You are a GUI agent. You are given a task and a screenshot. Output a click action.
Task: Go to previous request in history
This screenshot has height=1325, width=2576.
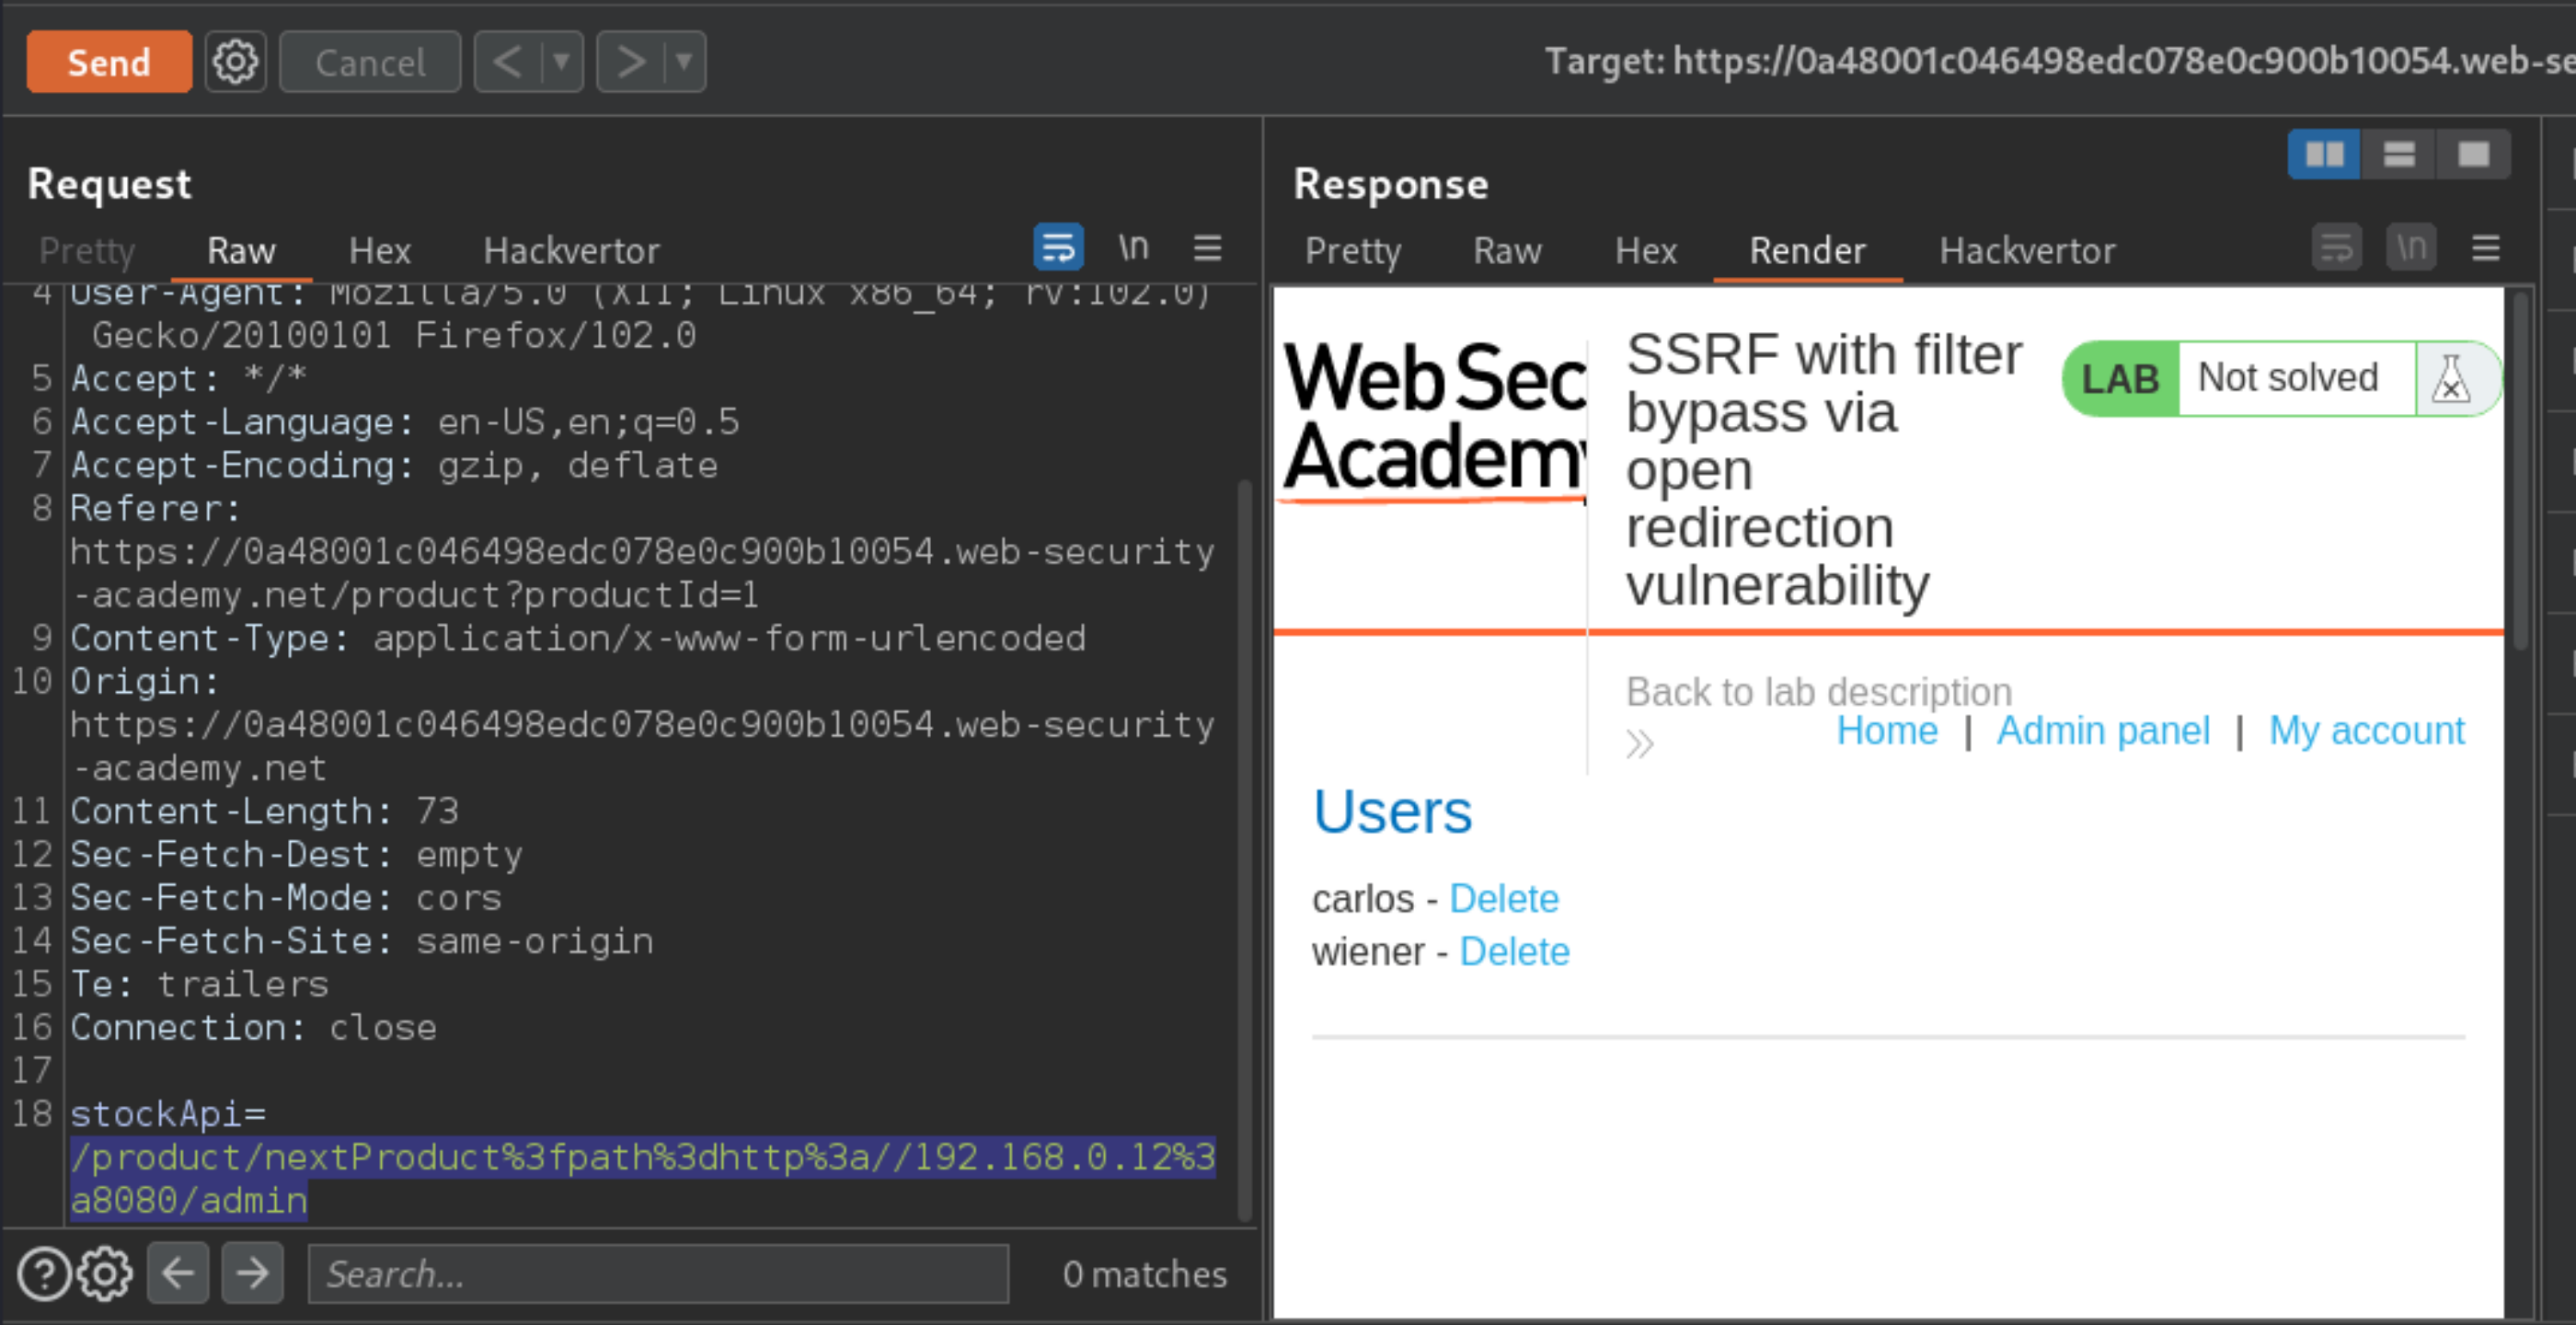[508, 62]
